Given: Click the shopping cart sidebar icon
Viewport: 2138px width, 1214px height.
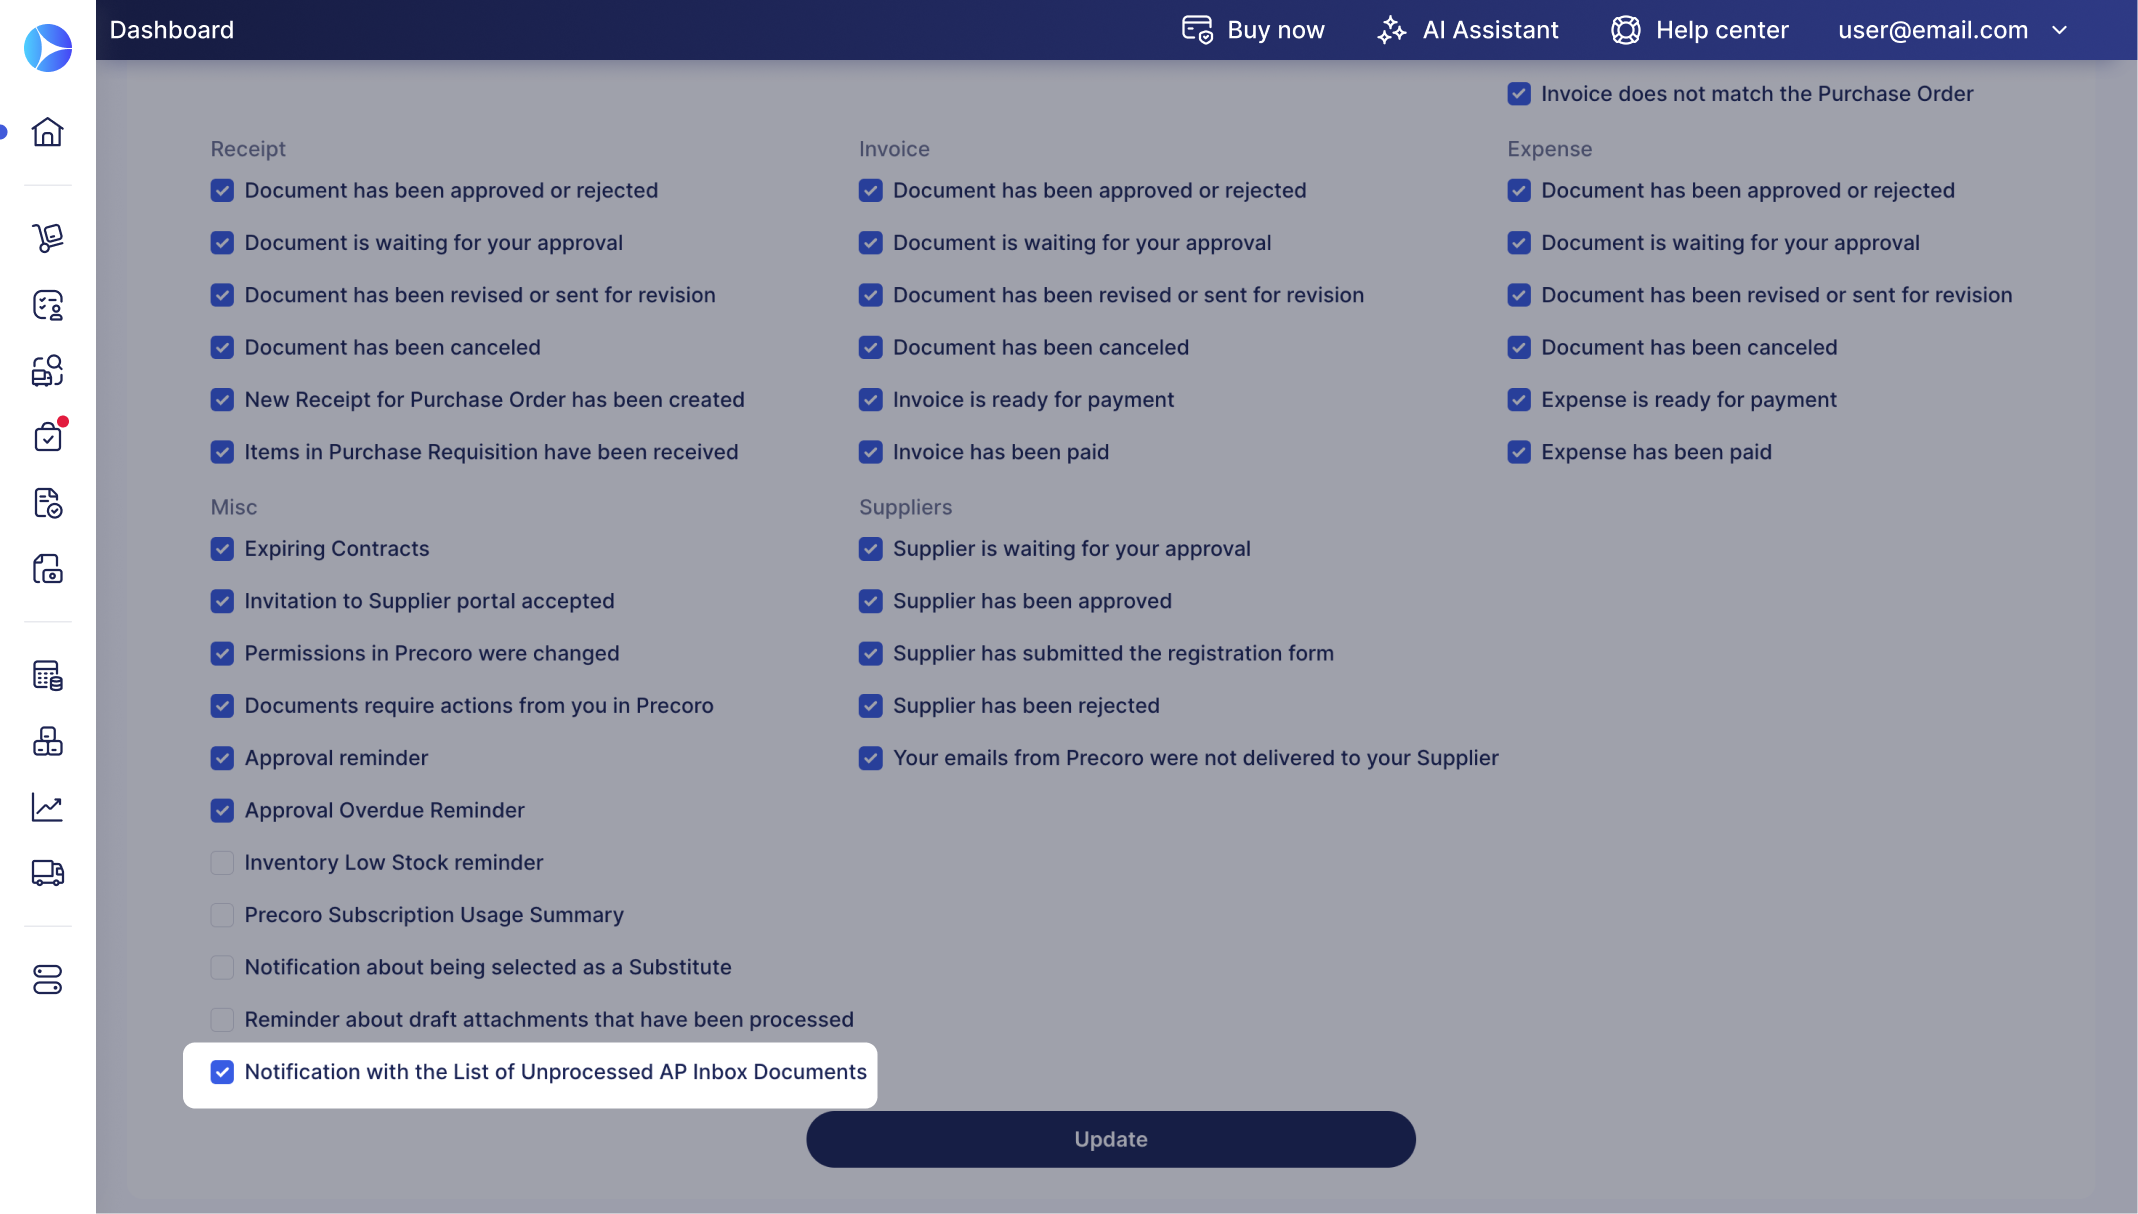Looking at the screenshot, I should [x=47, y=238].
